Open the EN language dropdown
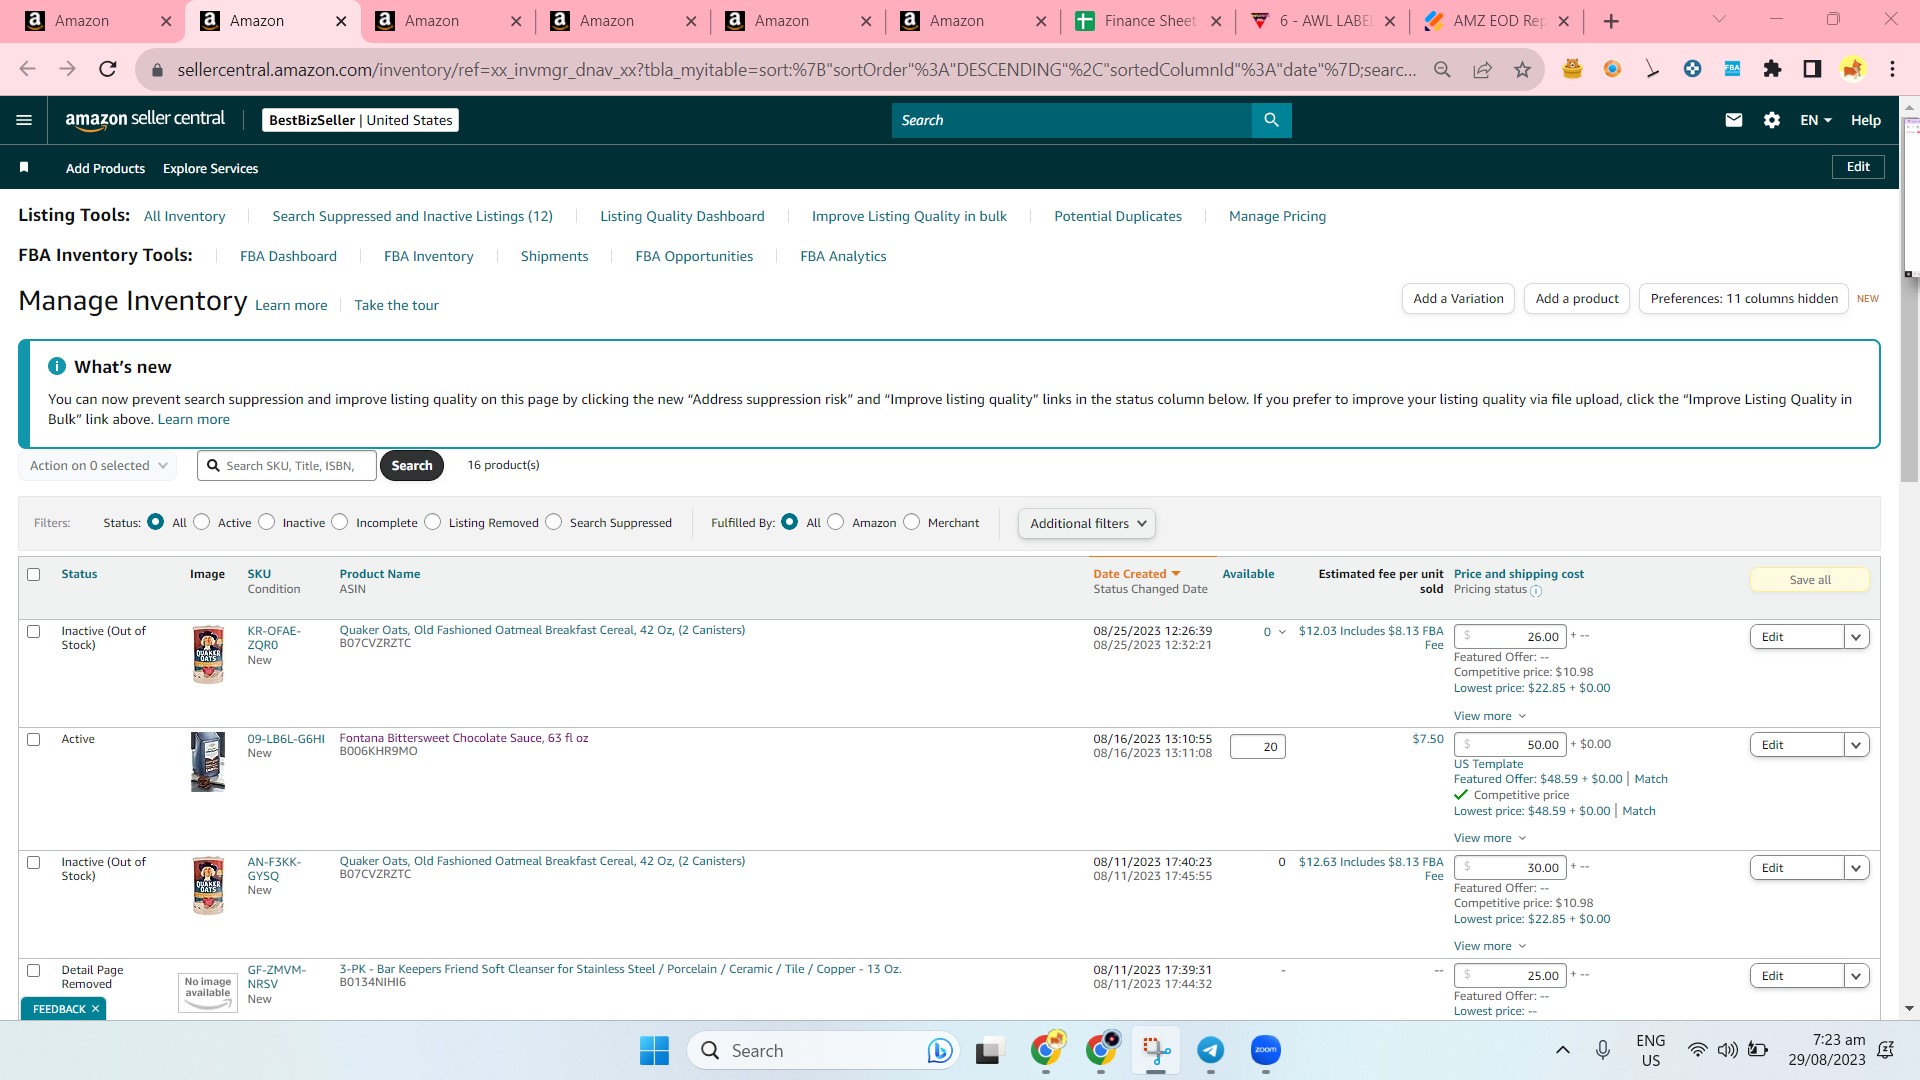The width and height of the screenshot is (1920, 1080). [x=1816, y=120]
